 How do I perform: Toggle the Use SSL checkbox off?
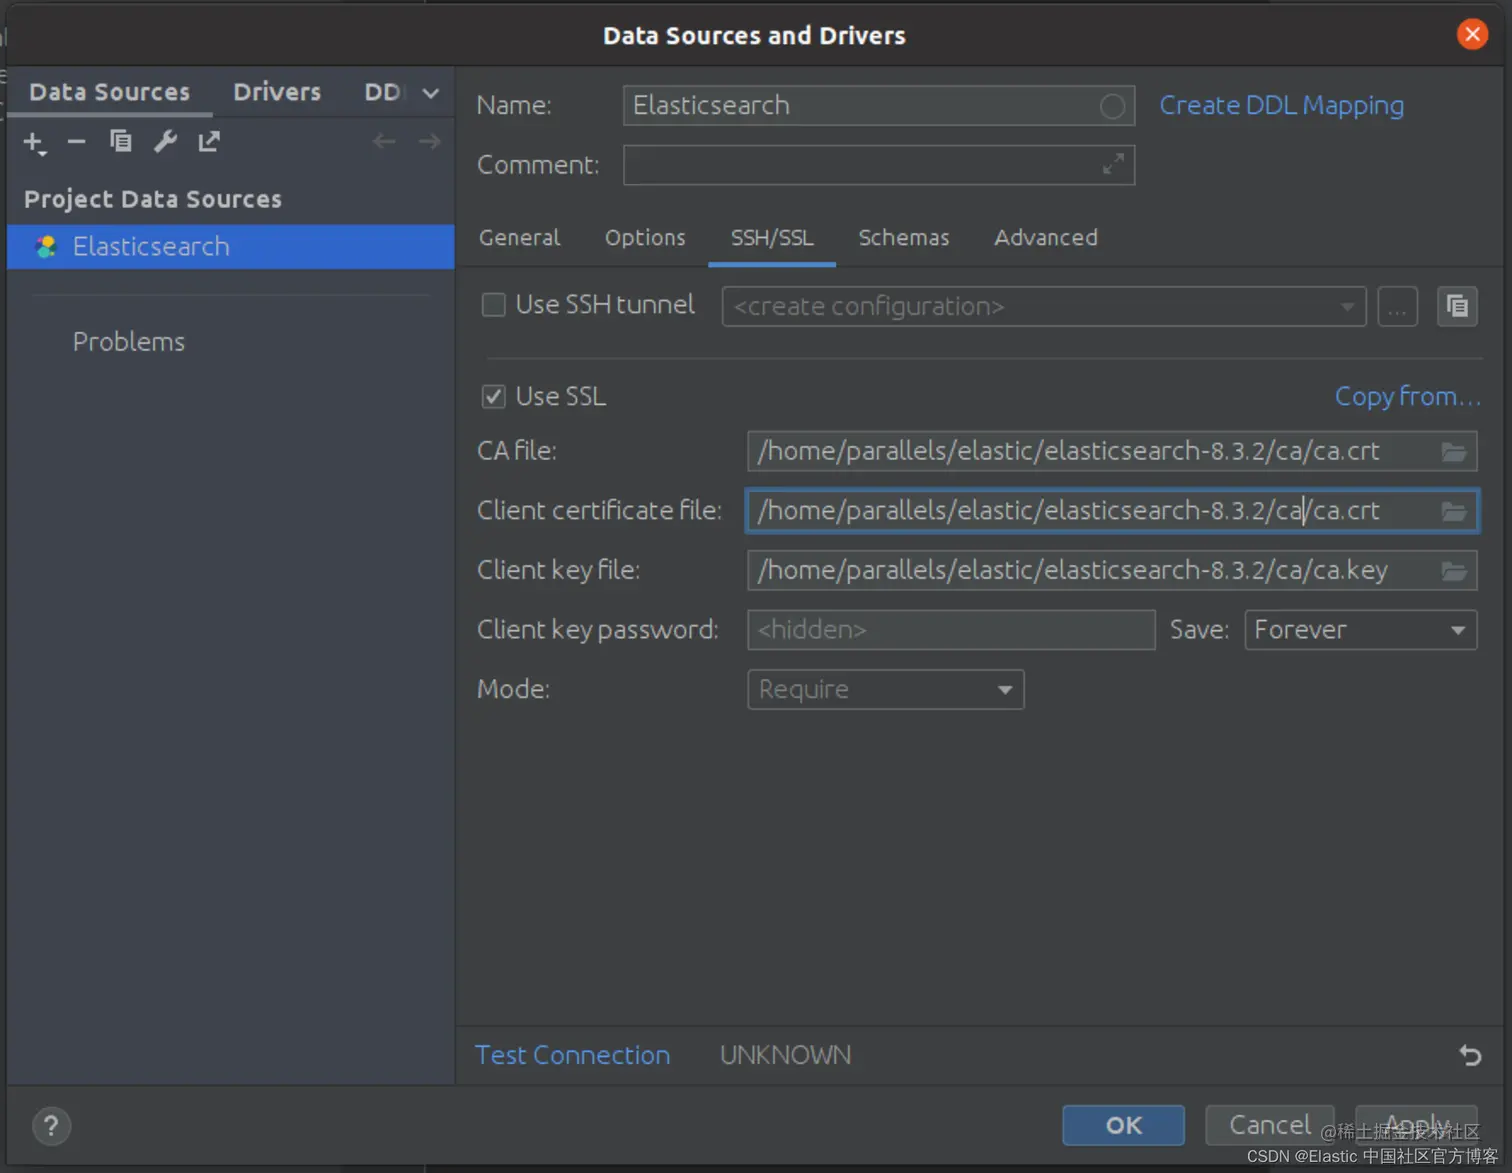click(493, 396)
